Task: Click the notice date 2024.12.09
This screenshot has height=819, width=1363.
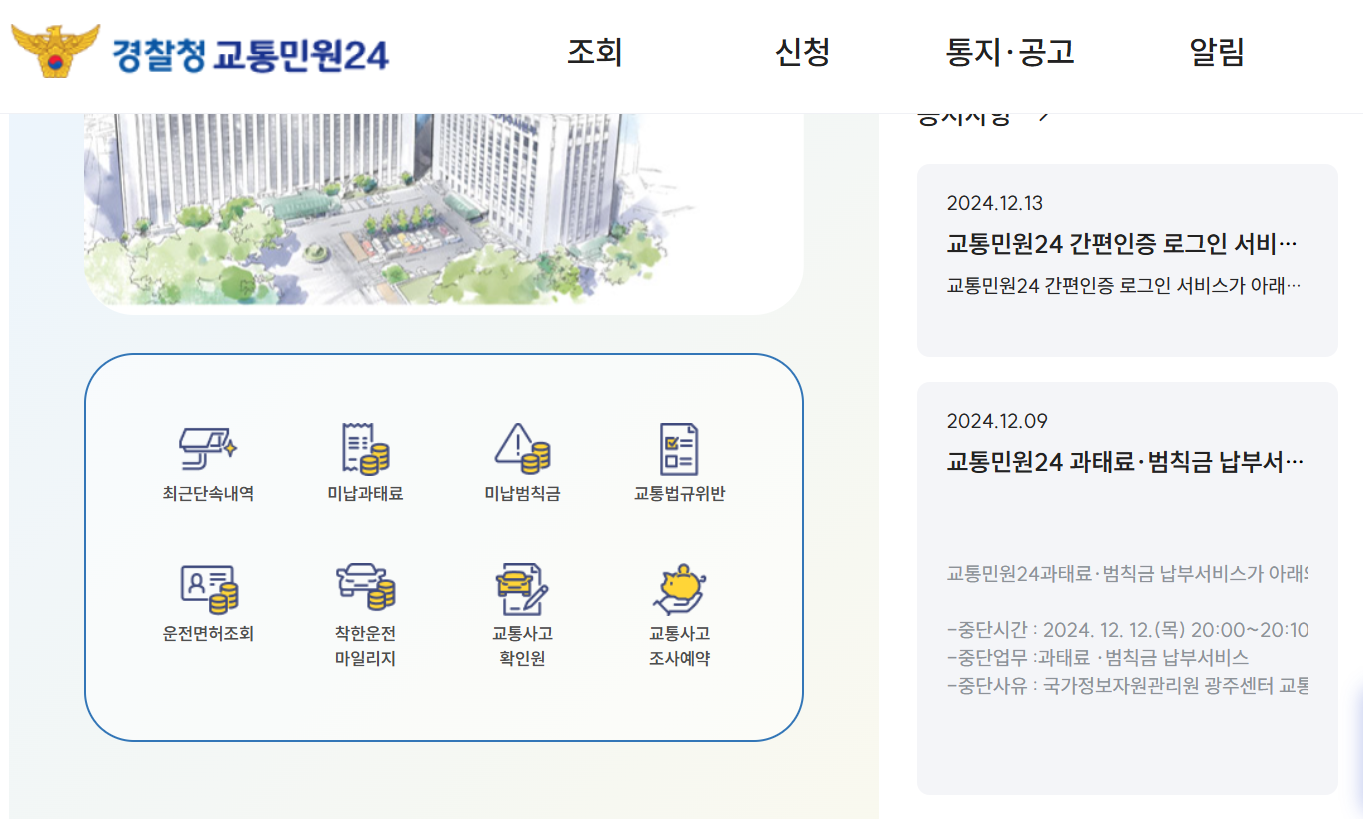Action: [997, 421]
